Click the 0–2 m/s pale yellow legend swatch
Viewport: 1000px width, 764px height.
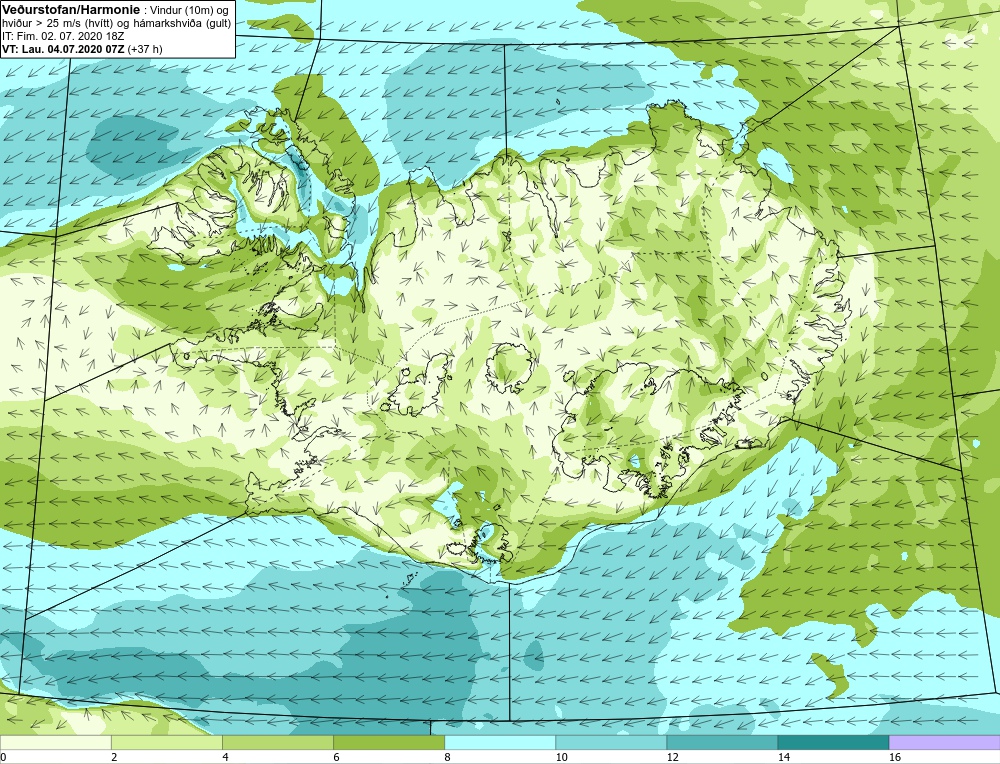(x=55, y=743)
